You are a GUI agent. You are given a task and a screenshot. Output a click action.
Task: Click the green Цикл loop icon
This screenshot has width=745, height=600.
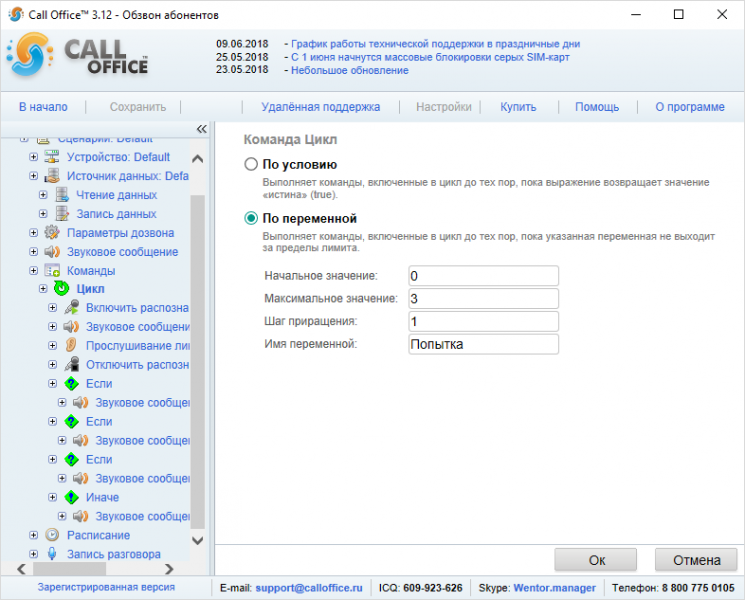tap(61, 288)
